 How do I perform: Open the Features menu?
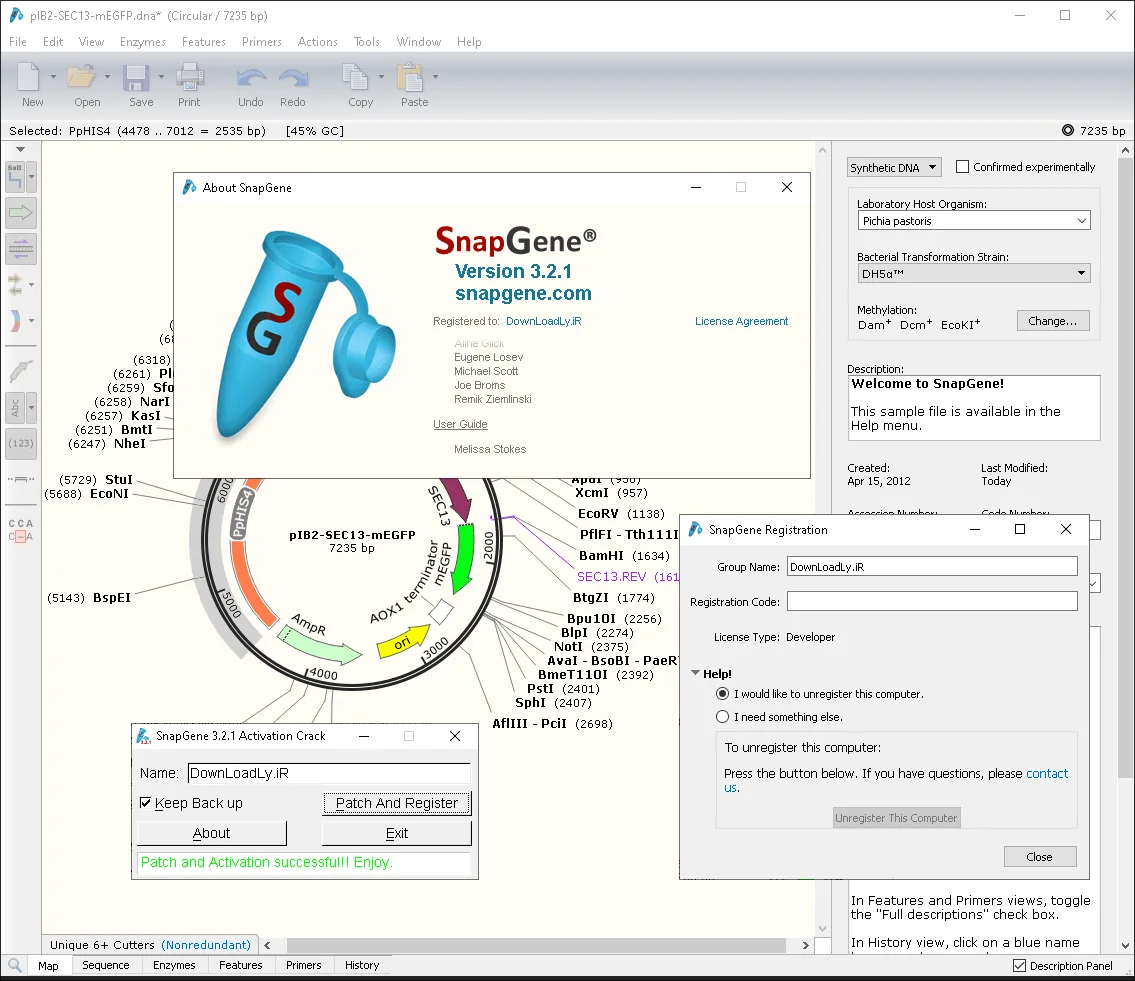(203, 42)
